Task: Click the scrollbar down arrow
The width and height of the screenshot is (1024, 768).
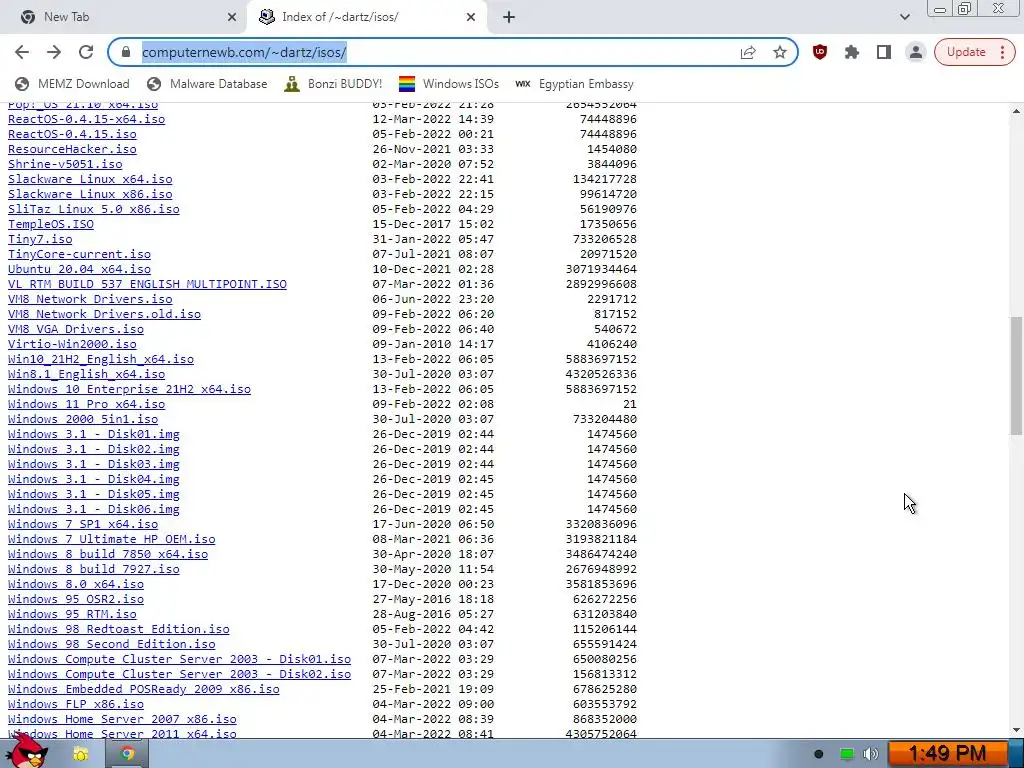Action: click(x=1016, y=730)
